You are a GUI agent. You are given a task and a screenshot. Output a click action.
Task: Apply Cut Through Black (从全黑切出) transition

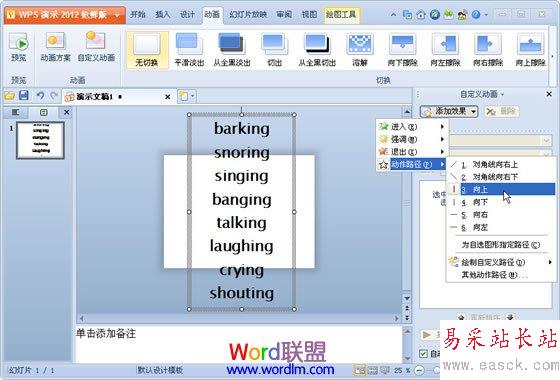[x=317, y=50]
